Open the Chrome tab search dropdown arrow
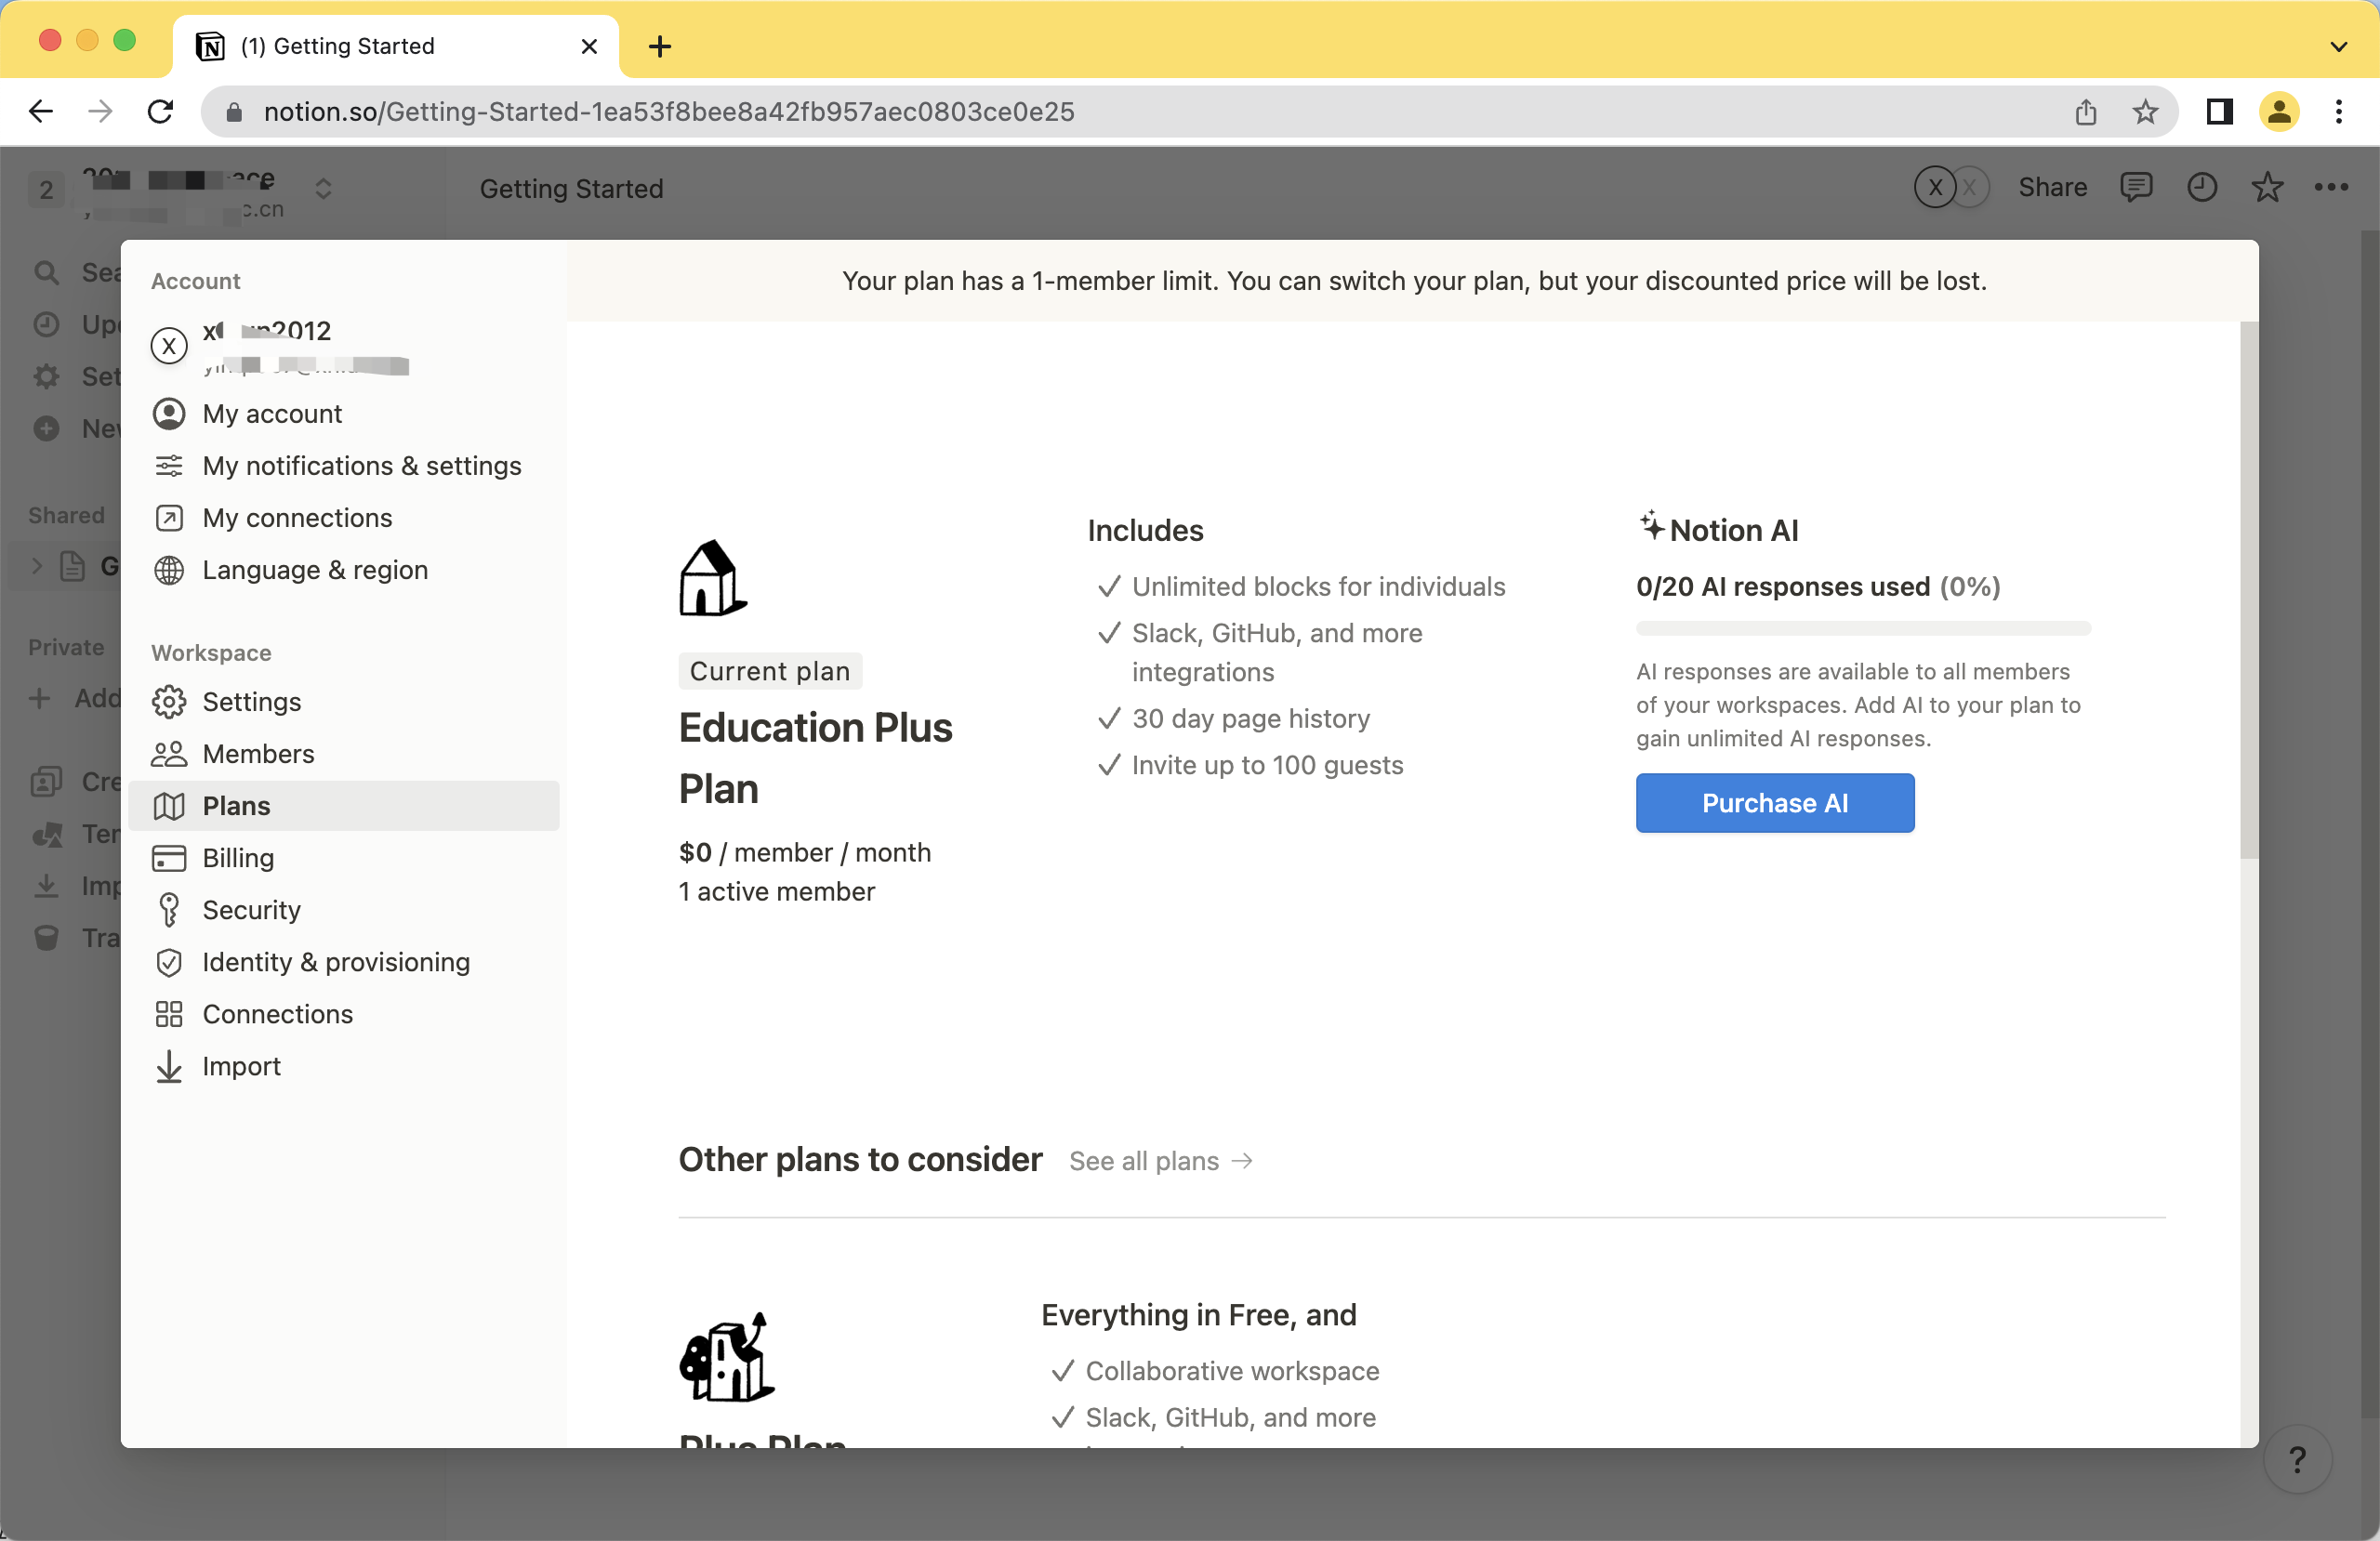This screenshot has width=2380, height=1541. point(2338,46)
